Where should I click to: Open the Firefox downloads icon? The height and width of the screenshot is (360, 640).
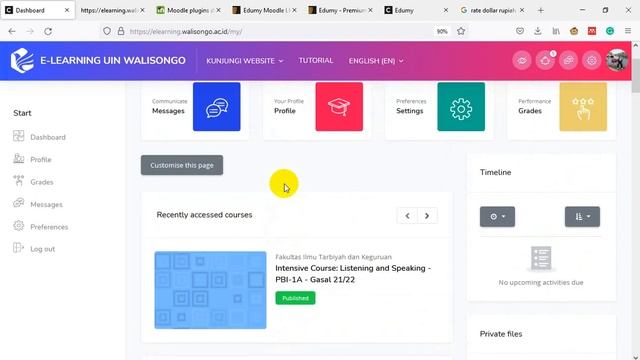point(538,31)
